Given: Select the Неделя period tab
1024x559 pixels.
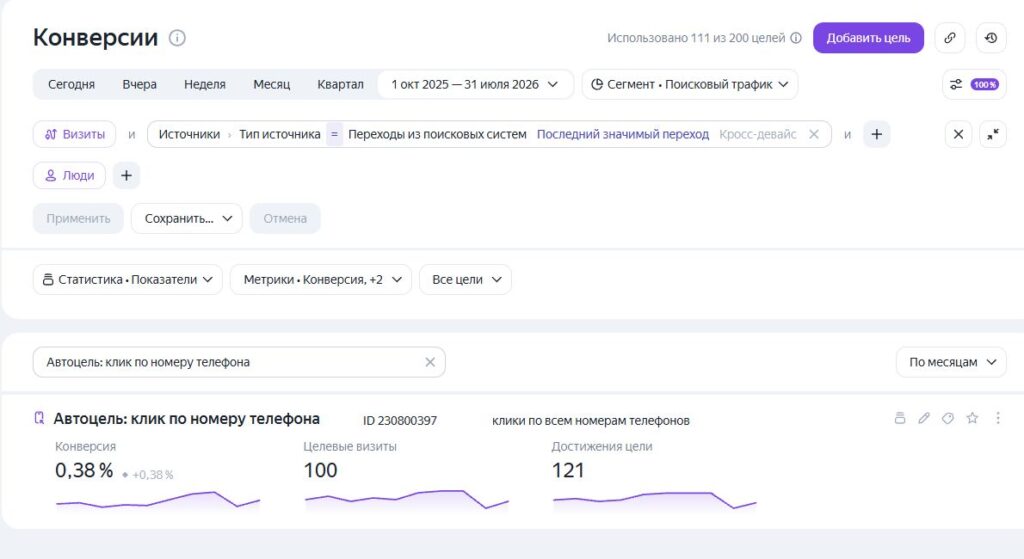Looking at the screenshot, I should tap(204, 84).
